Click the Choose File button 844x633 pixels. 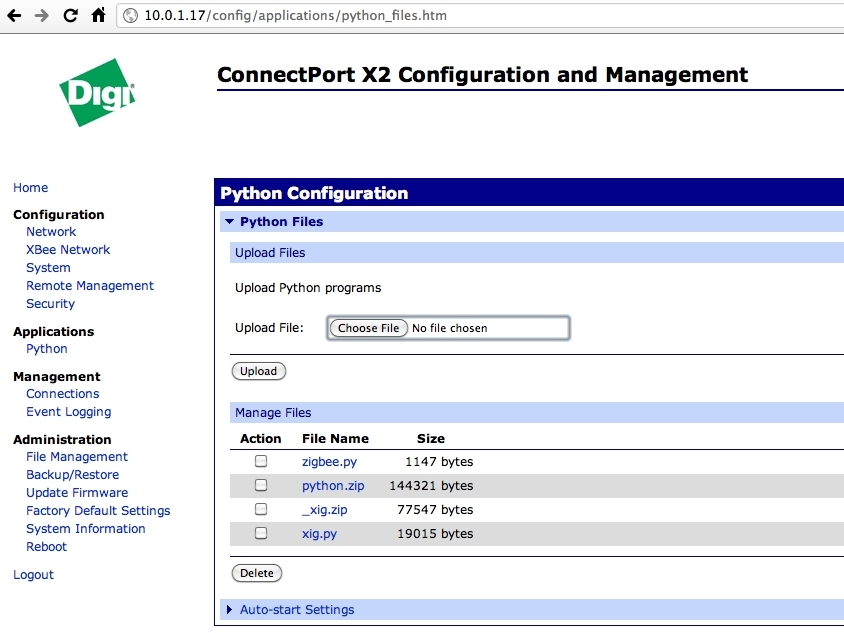pos(369,328)
